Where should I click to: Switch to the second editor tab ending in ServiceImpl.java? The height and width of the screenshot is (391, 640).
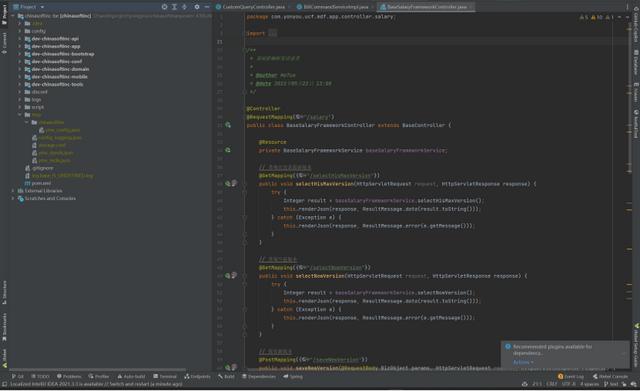[333, 7]
